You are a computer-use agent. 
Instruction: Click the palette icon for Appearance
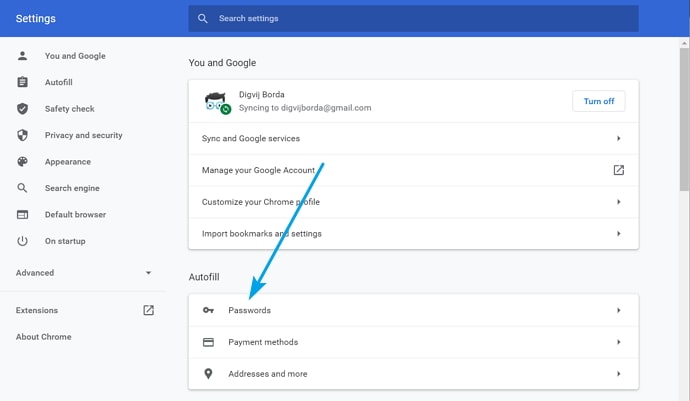tap(22, 162)
